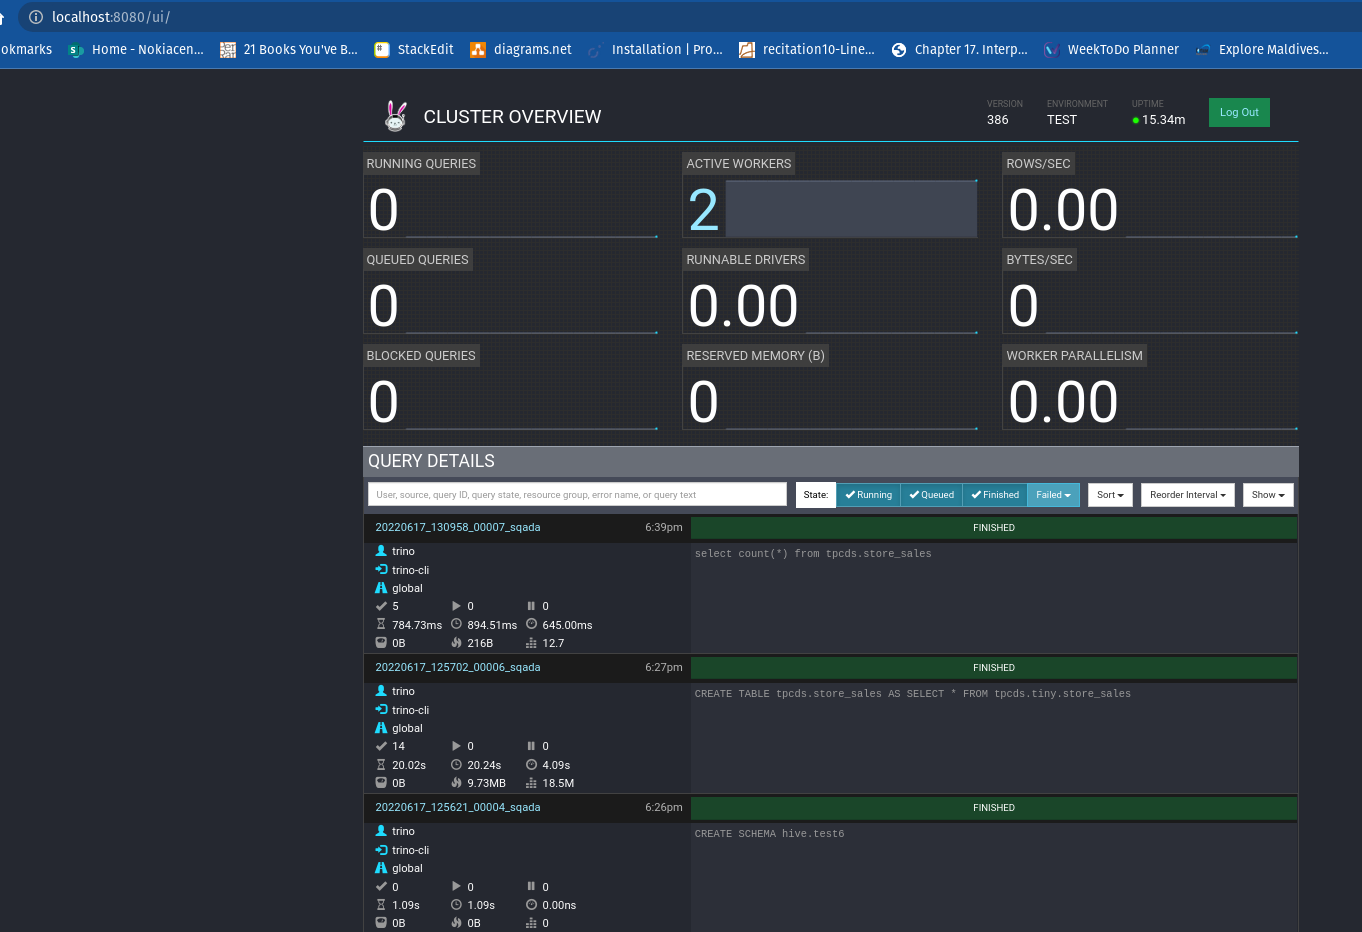Open the Explore Maldives bookmark
Screen dimensions: 1362x932
[1263, 49]
